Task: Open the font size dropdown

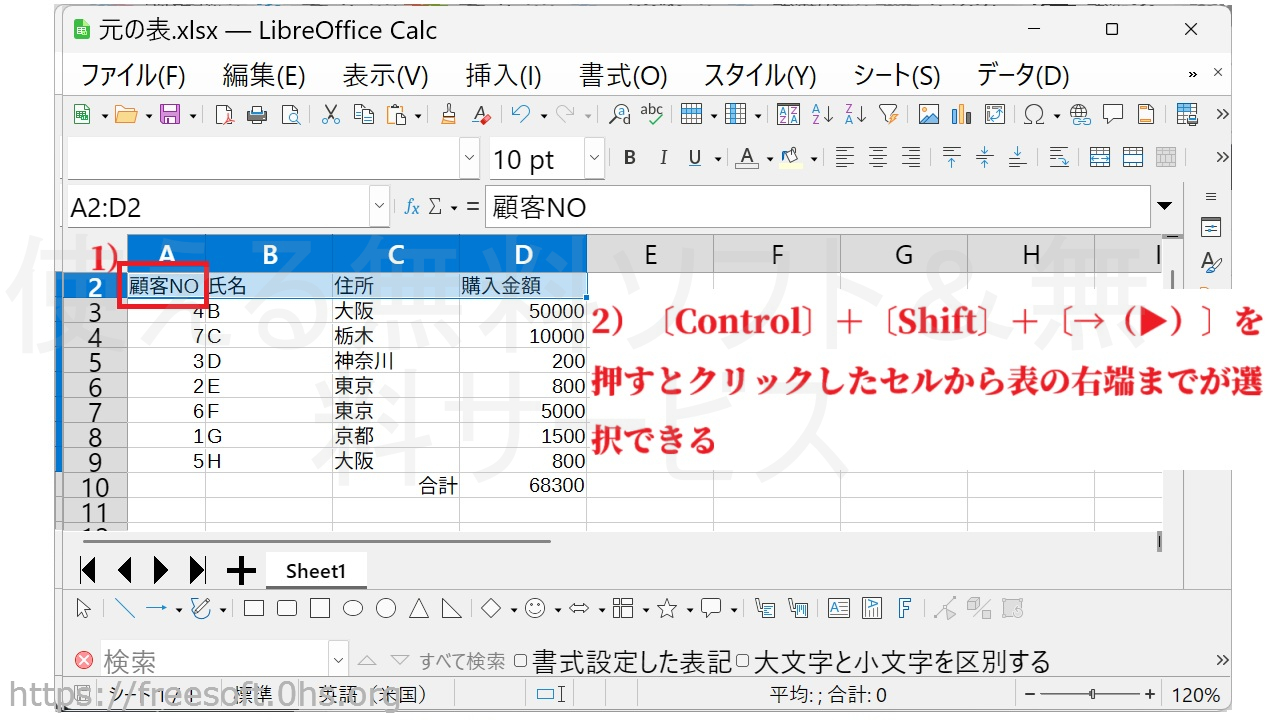Action: click(x=594, y=158)
